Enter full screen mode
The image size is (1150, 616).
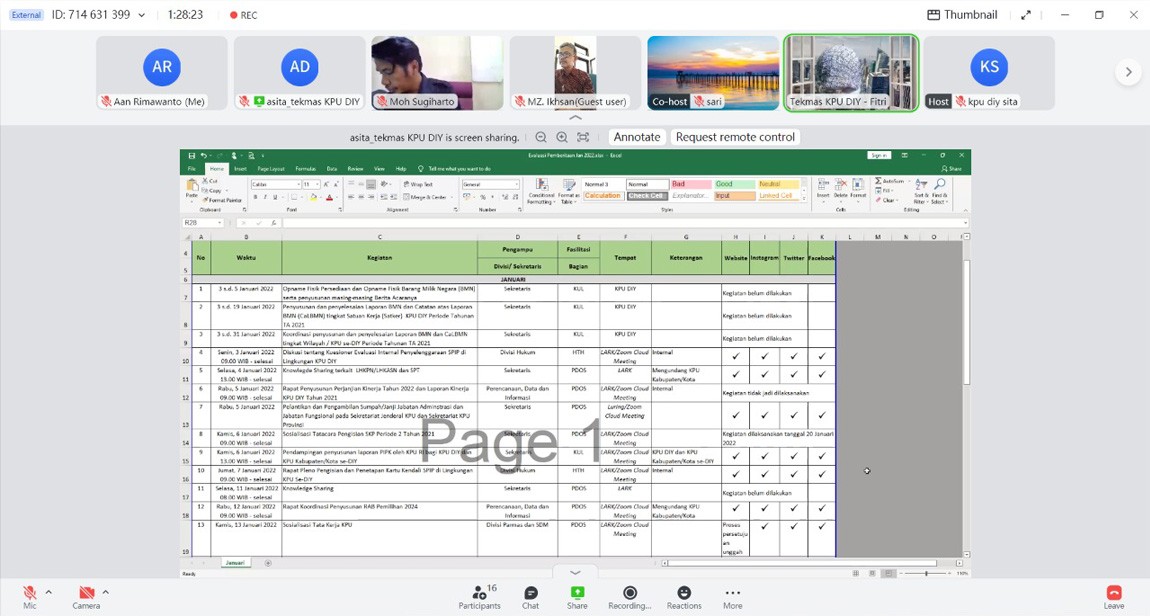point(1025,15)
